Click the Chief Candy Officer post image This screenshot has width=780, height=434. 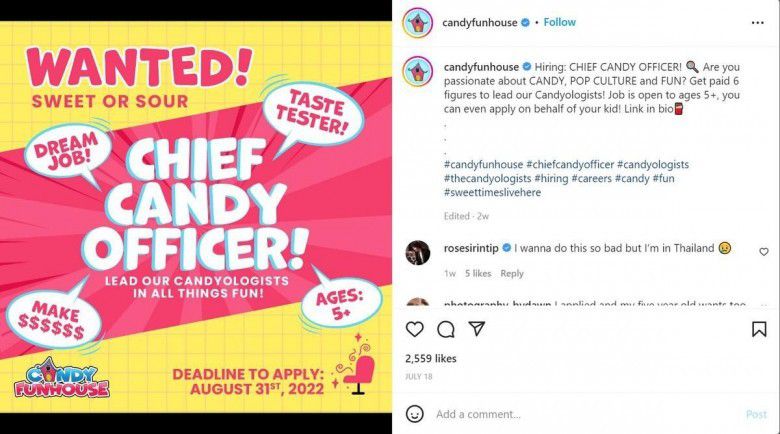click(196, 216)
